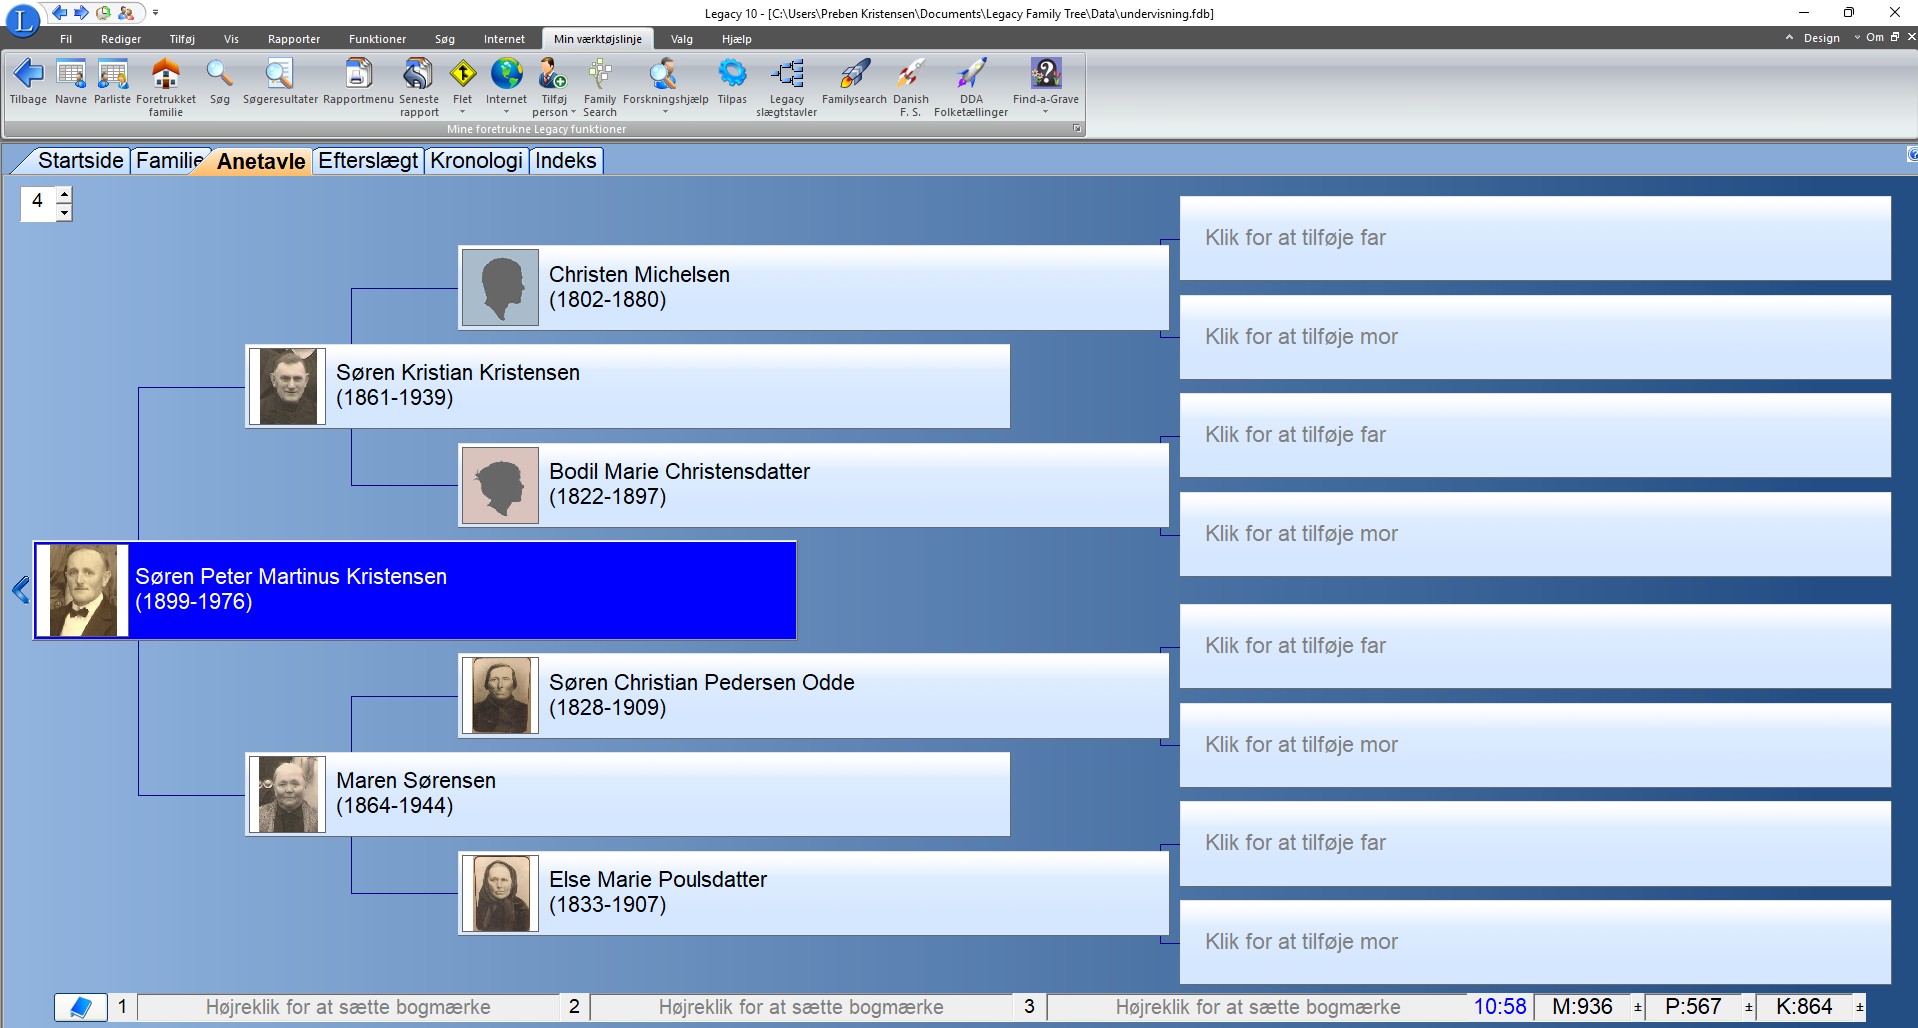Go to Foretrukket familie house icon
Image resolution: width=1918 pixels, height=1028 pixels.
pos(166,75)
